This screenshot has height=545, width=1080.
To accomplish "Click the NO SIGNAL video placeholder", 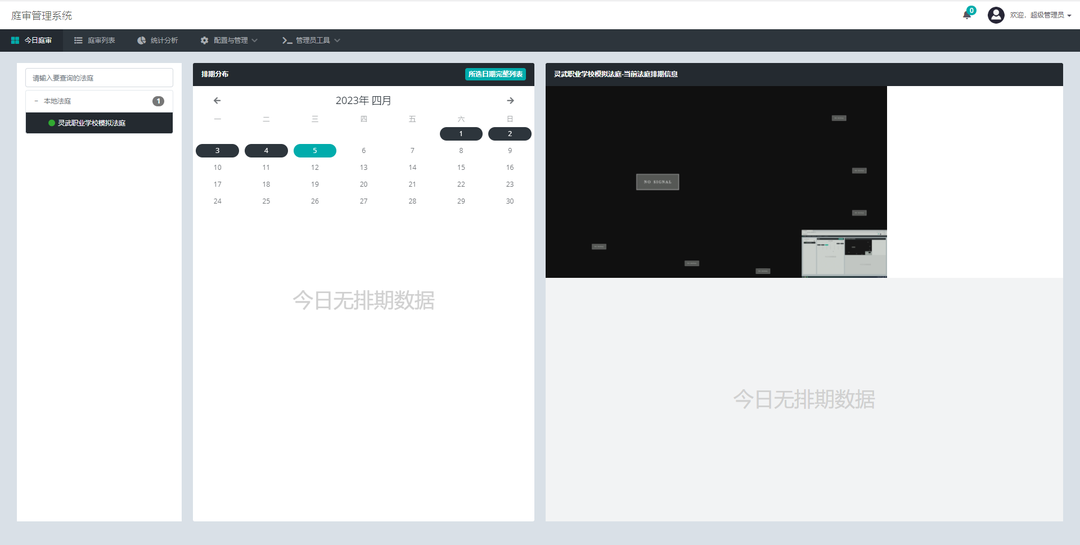I will click(657, 182).
